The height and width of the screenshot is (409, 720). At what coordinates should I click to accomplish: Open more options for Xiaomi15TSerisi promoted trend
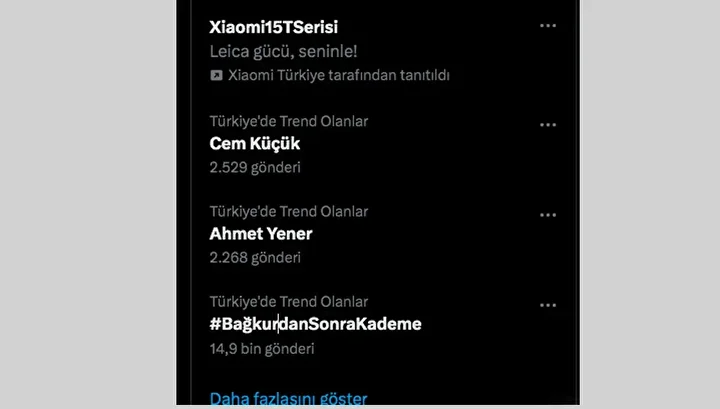point(548,26)
